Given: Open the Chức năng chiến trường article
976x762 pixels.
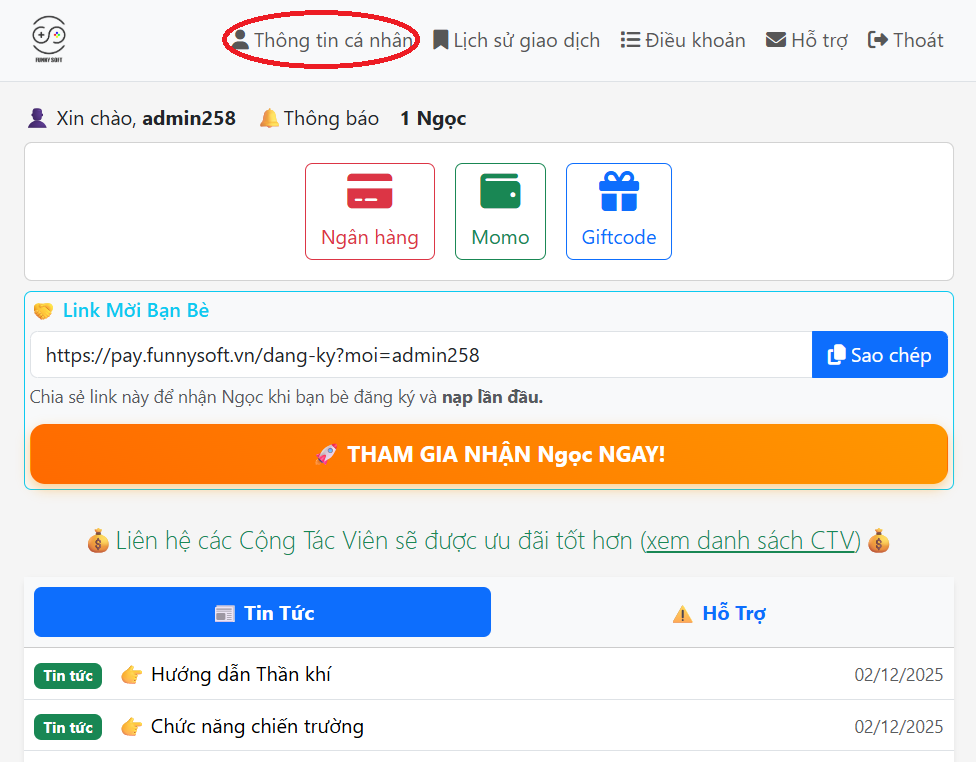Looking at the screenshot, I should click(257, 727).
